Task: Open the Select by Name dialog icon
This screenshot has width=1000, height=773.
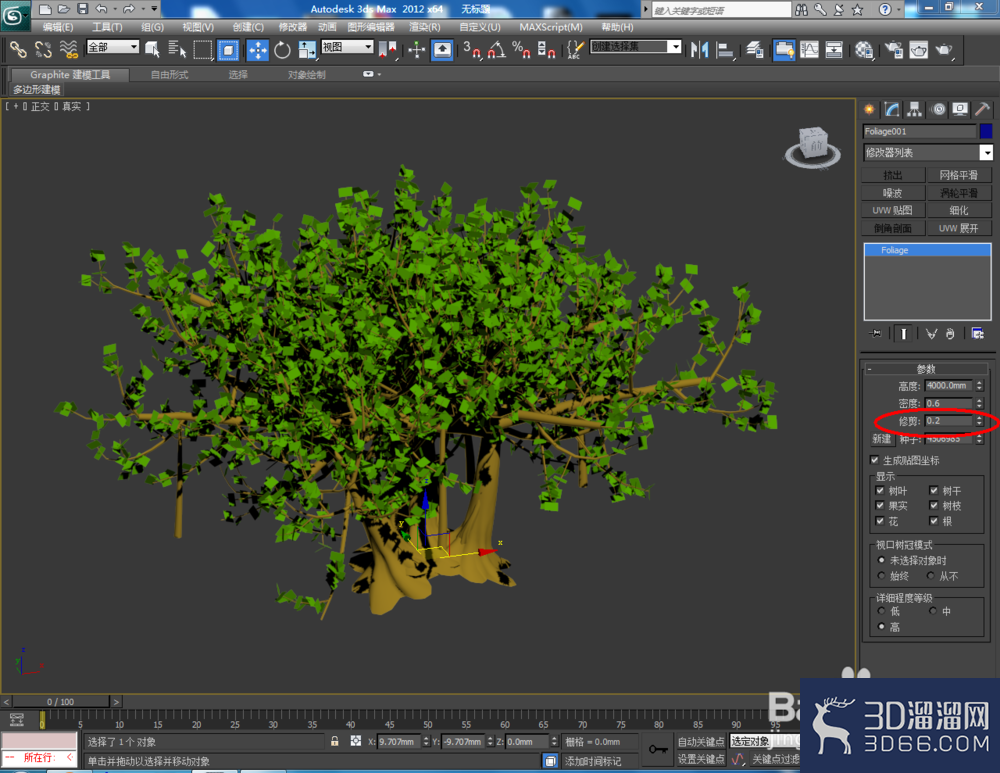Action: (x=177, y=49)
